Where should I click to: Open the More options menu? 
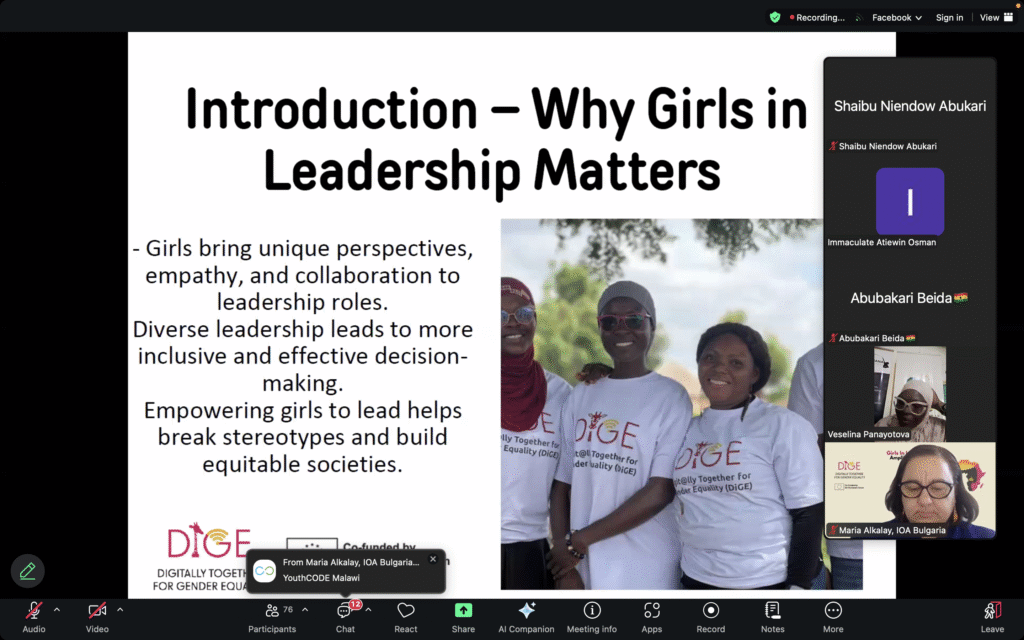[833, 611]
